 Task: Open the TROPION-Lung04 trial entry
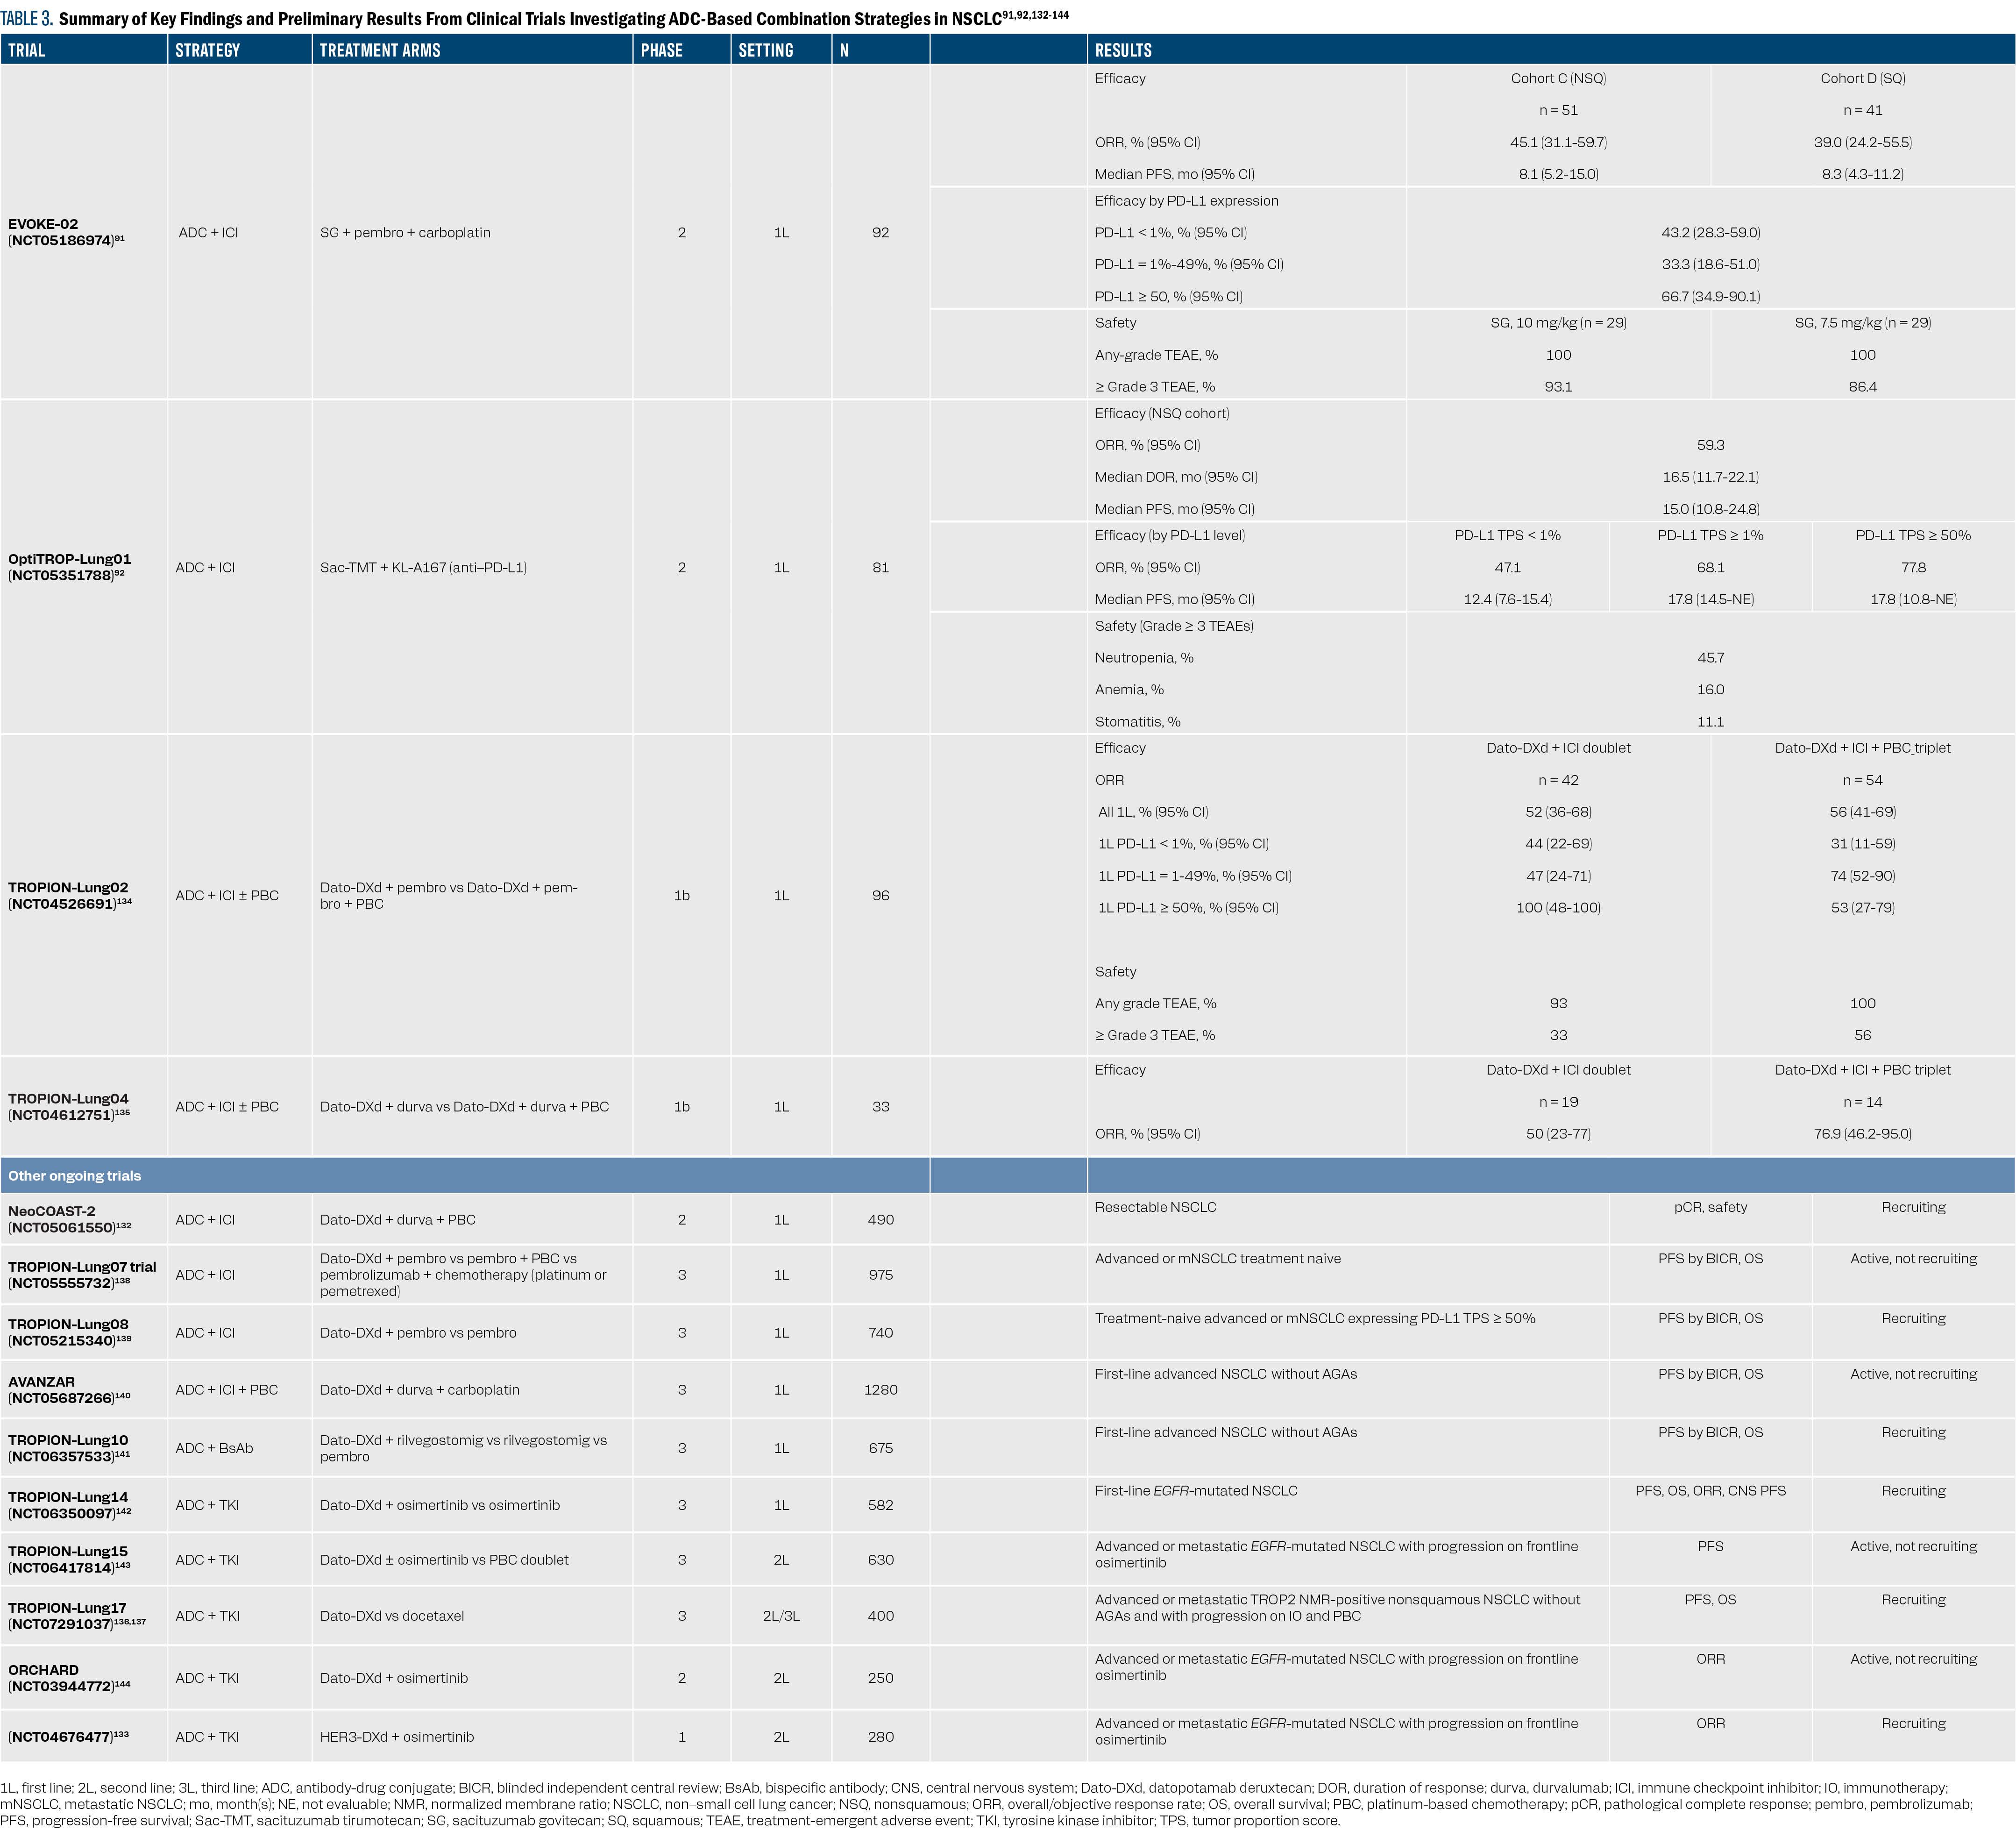[69, 1106]
